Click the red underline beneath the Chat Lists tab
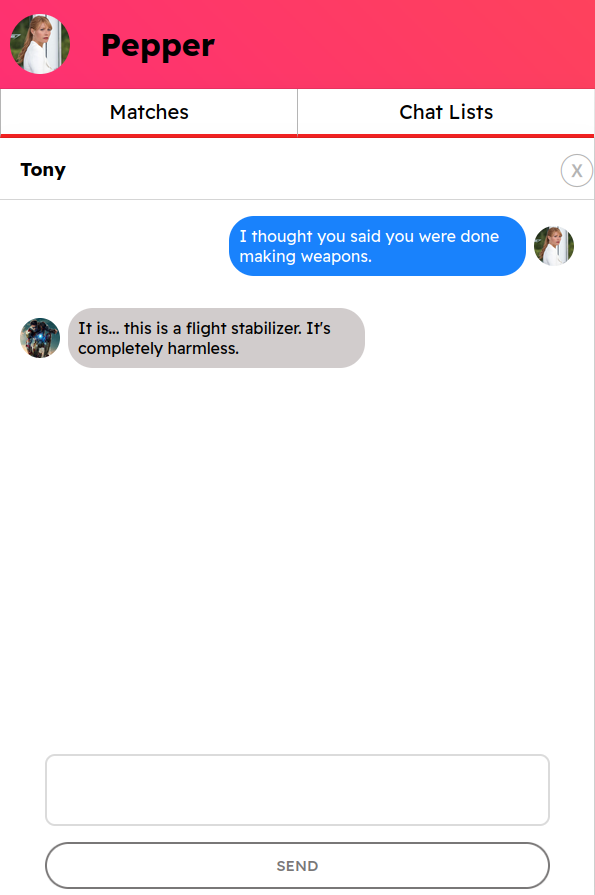This screenshot has height=895, width=595. click(446, 136)
